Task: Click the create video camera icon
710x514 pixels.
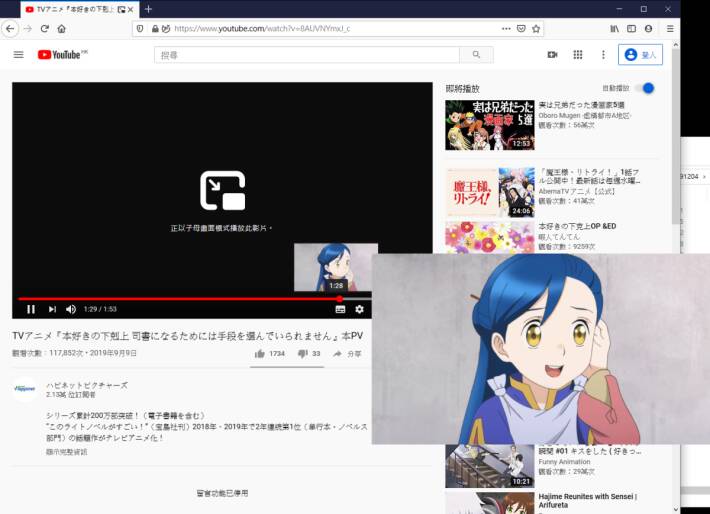Action: [552, 55]
